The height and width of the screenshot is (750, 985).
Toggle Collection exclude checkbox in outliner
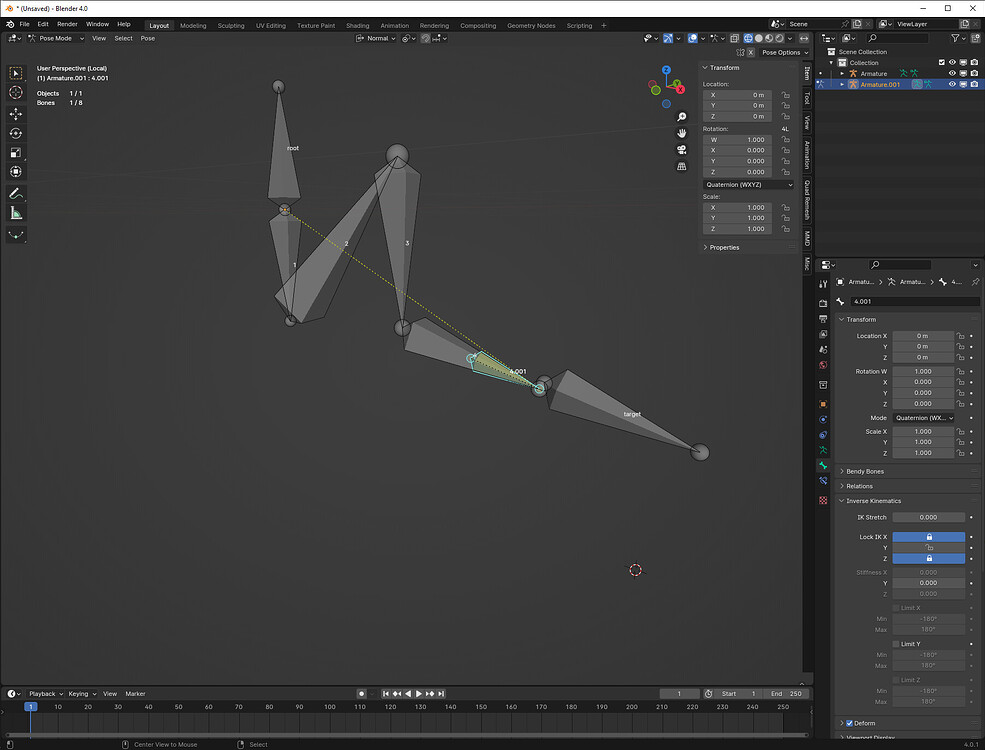point(941,63)
